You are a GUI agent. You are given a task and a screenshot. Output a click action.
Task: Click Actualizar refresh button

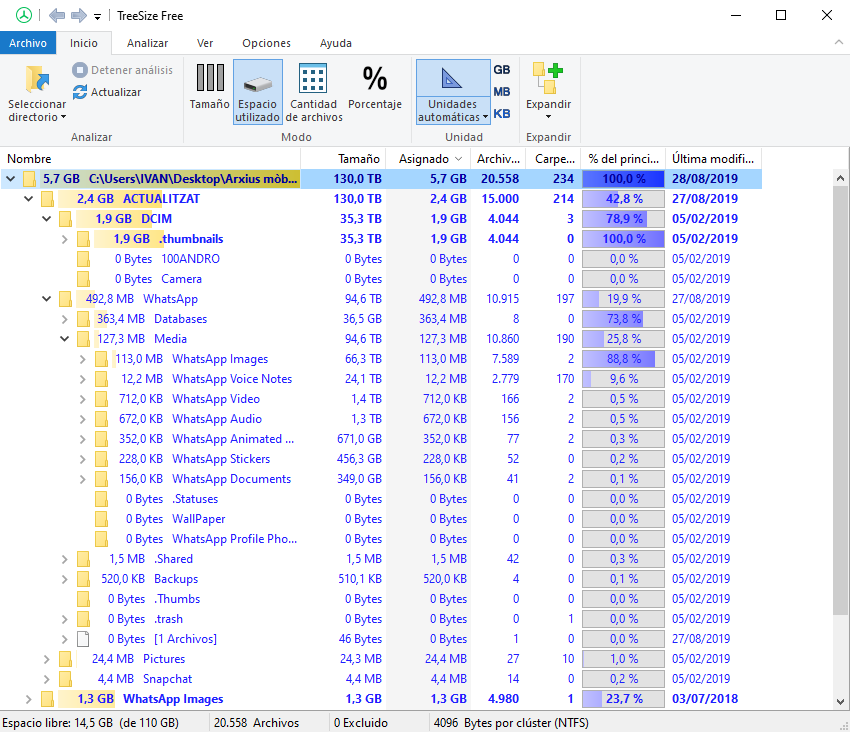107,92
